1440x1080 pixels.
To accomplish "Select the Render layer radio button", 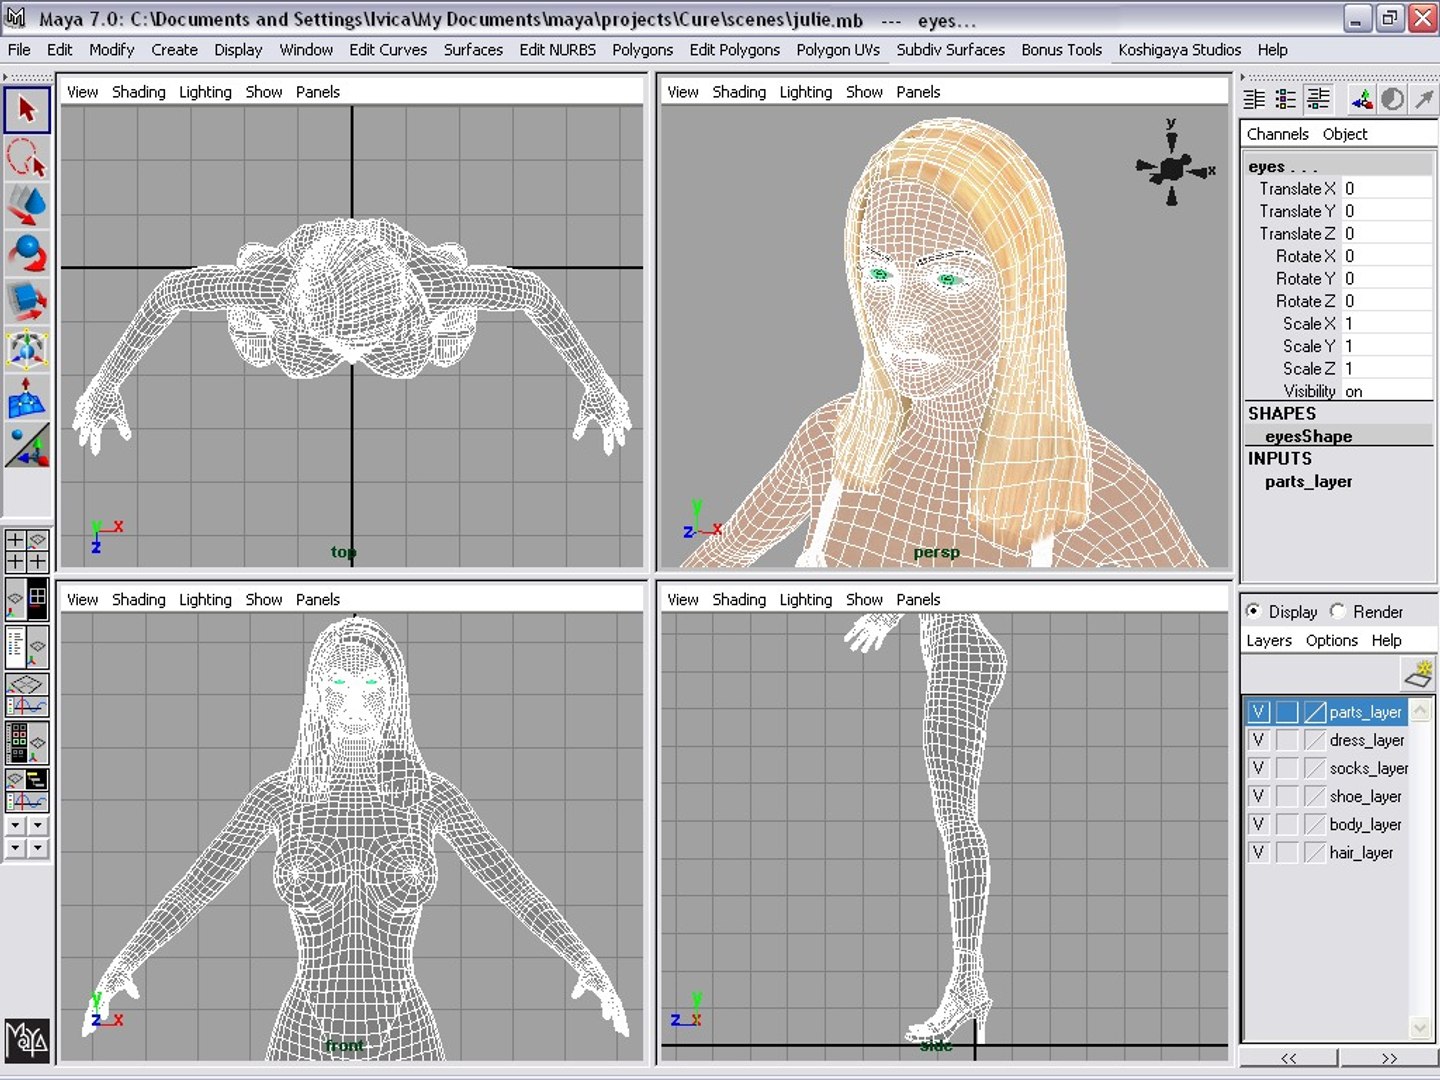I will [x=1338, y=611].
